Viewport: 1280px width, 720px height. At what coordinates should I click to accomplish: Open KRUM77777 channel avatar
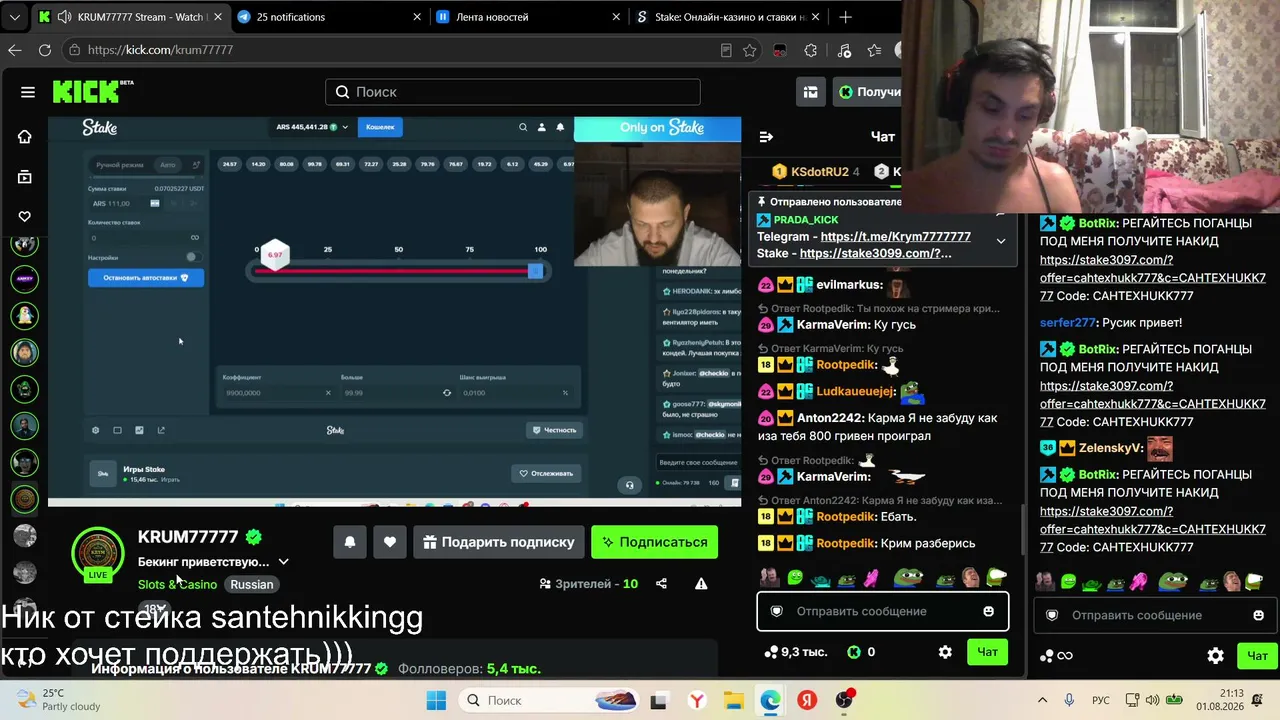[97, 552]
